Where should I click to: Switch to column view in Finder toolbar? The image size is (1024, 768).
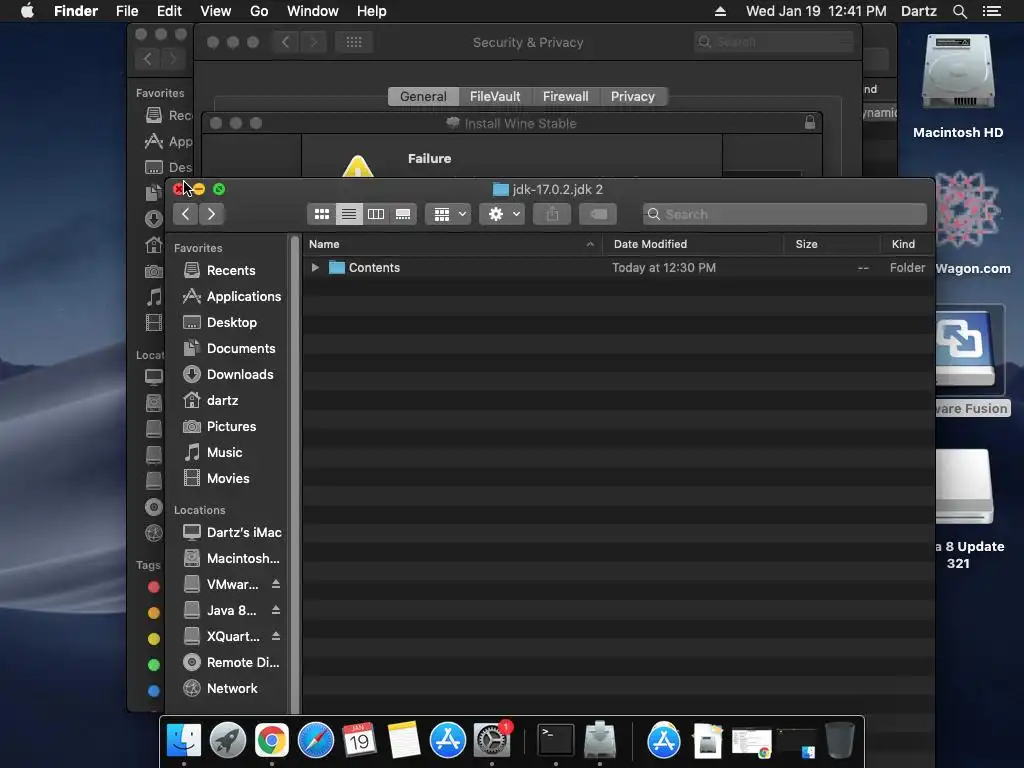tap(376, 214)
